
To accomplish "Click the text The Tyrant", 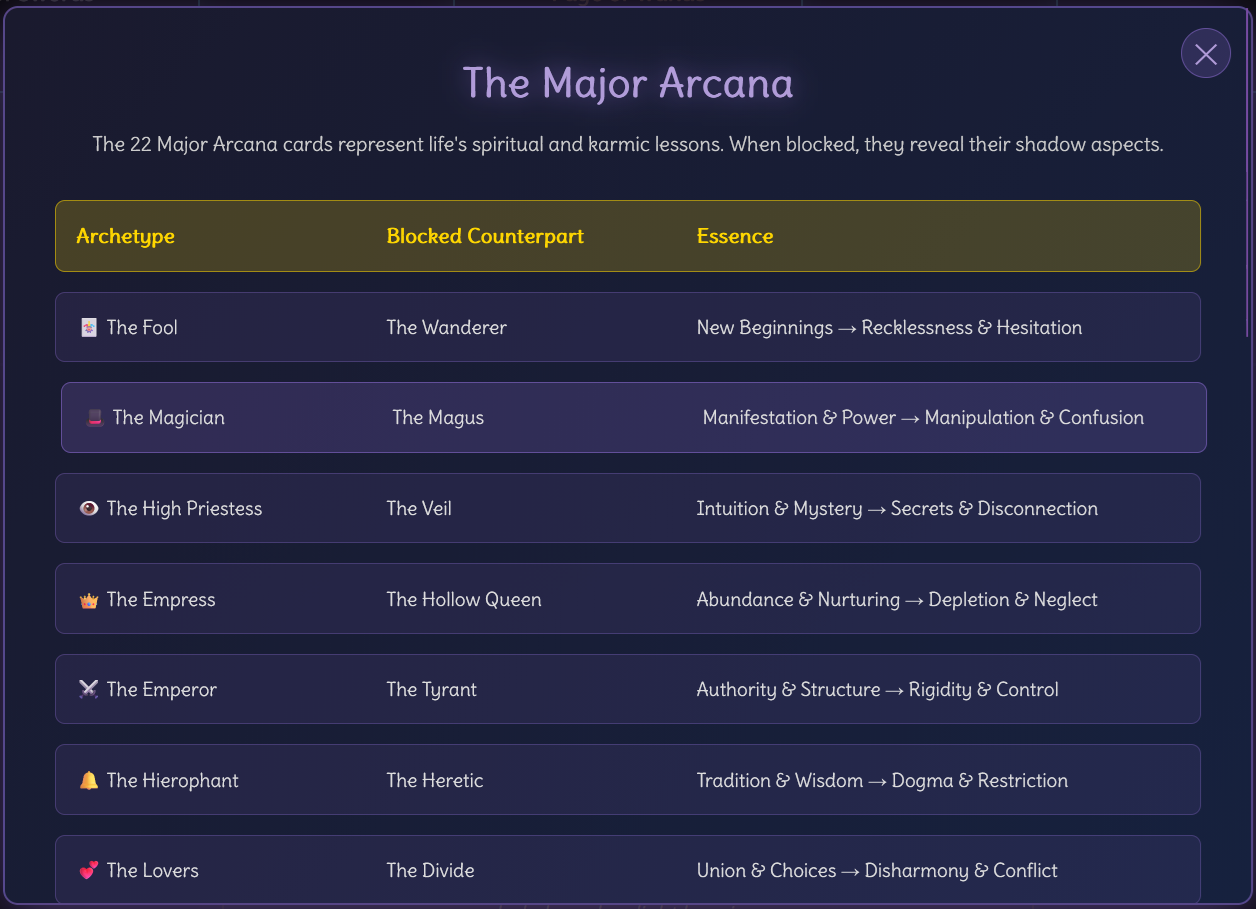I will 431,689.
